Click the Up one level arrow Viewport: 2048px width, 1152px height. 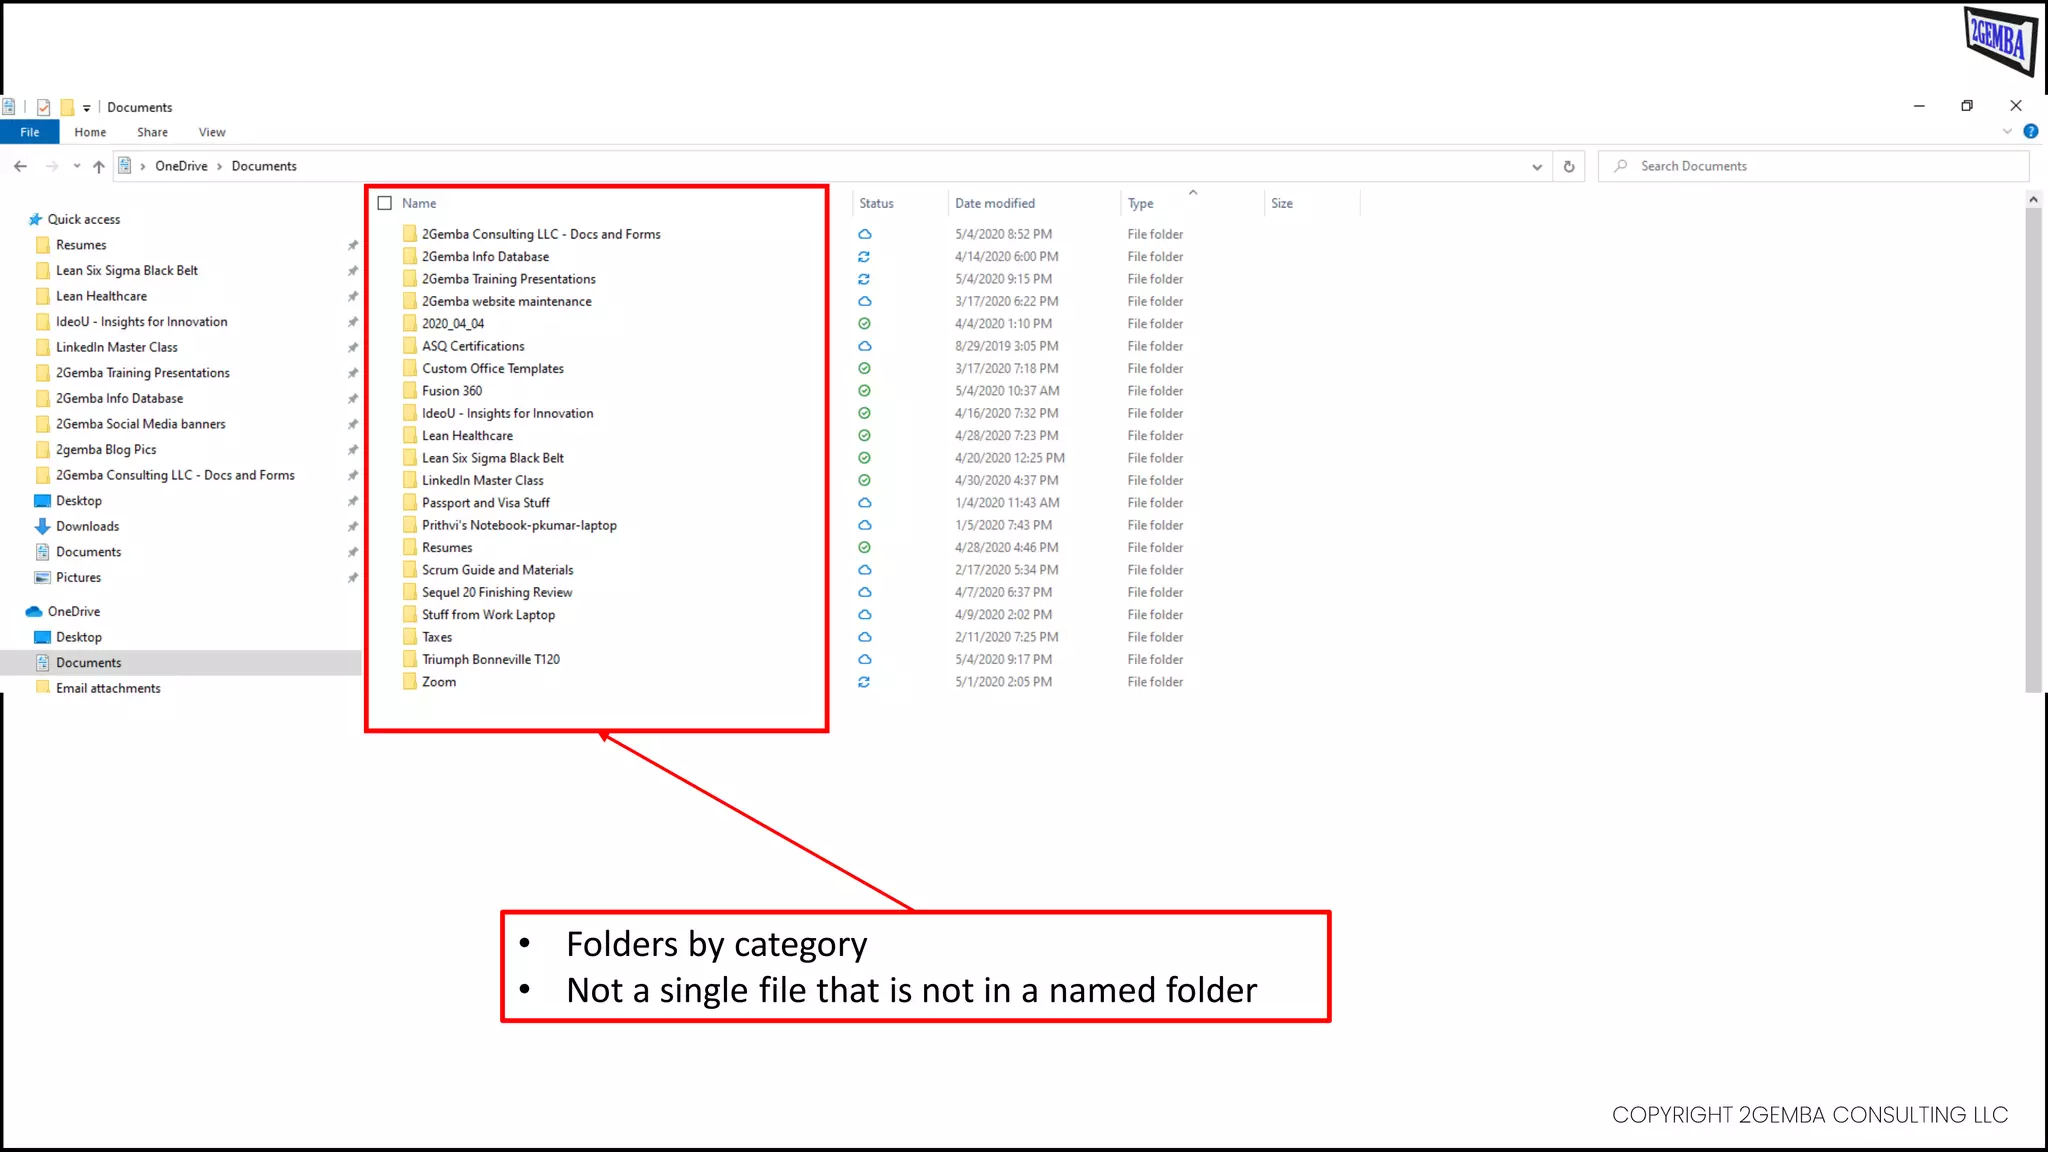point(98,167)
